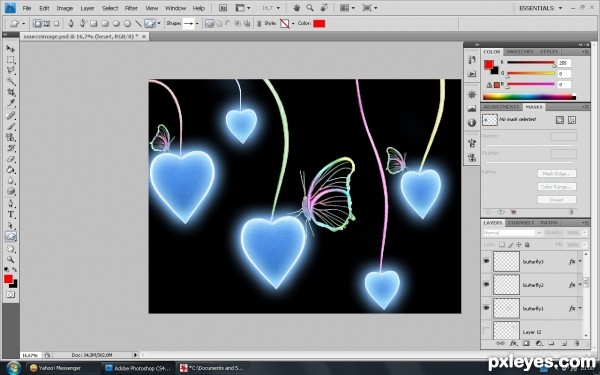Select the Move tool
Viewport: 600px width, 375px height.
click(x=10, y=49)
